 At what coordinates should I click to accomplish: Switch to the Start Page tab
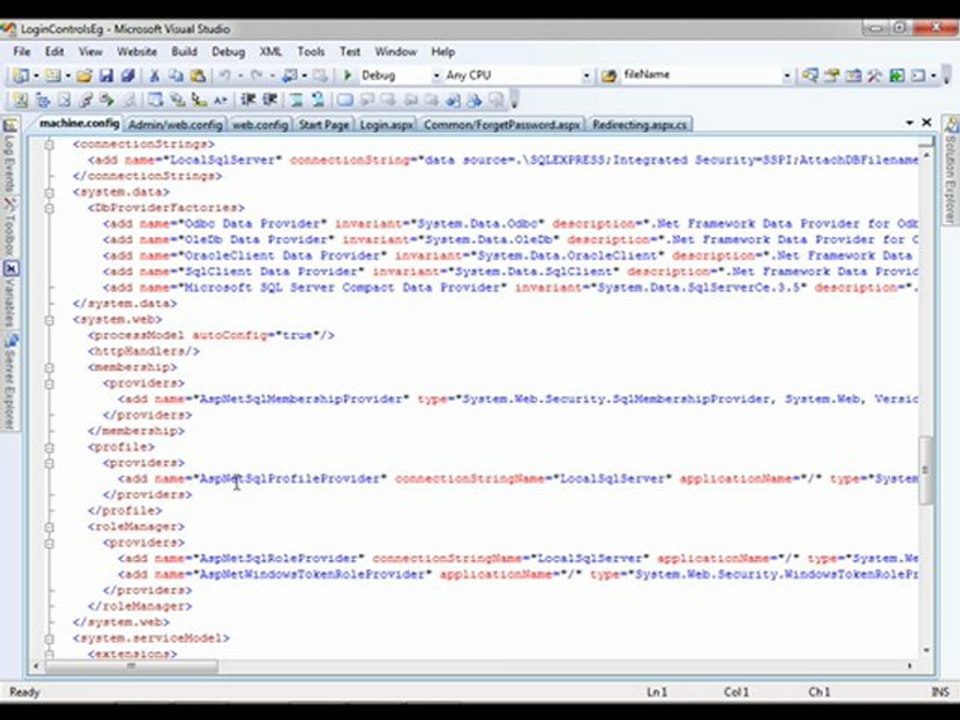(x=323, y=125)
